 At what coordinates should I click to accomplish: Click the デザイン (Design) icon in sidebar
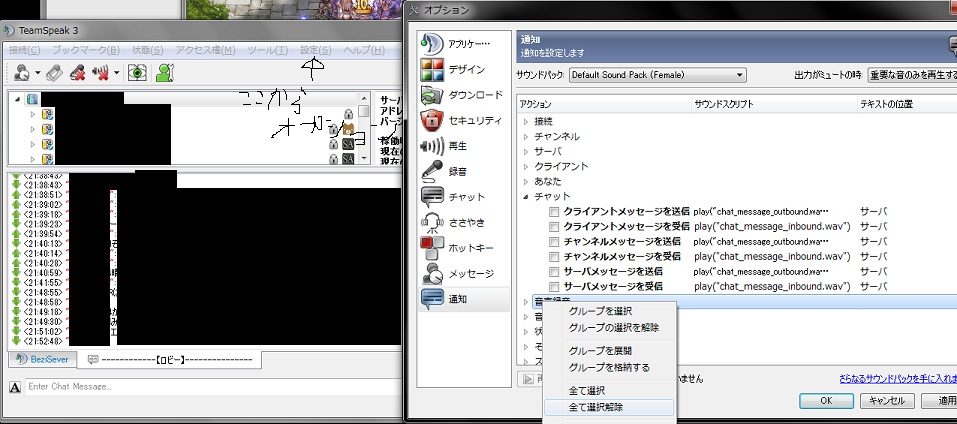[x=432, y=70]
